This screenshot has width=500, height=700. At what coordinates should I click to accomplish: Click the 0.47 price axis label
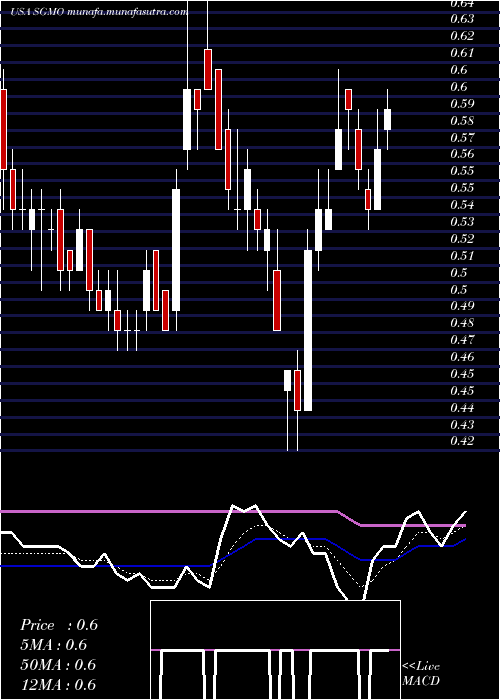click(x=462, y=340)
